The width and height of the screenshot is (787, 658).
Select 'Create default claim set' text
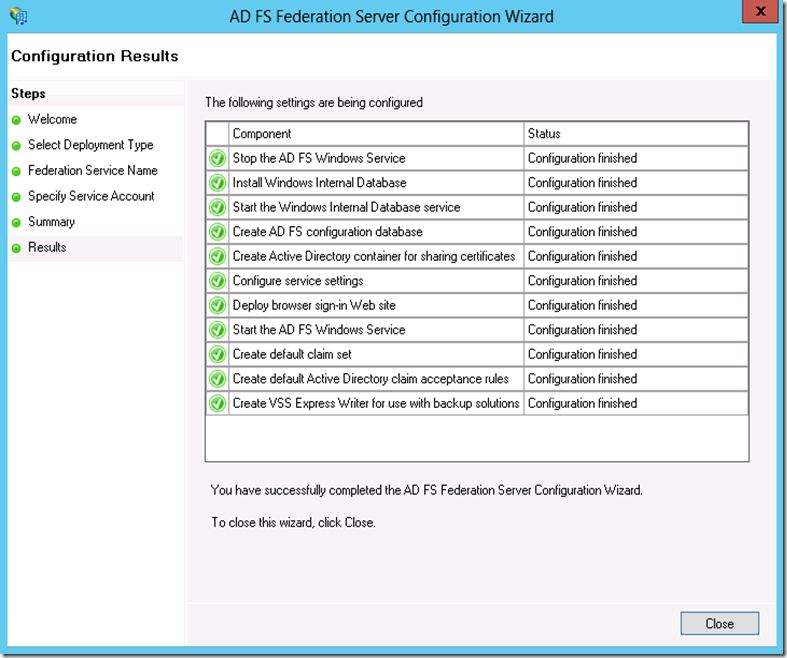coord(292,354)
